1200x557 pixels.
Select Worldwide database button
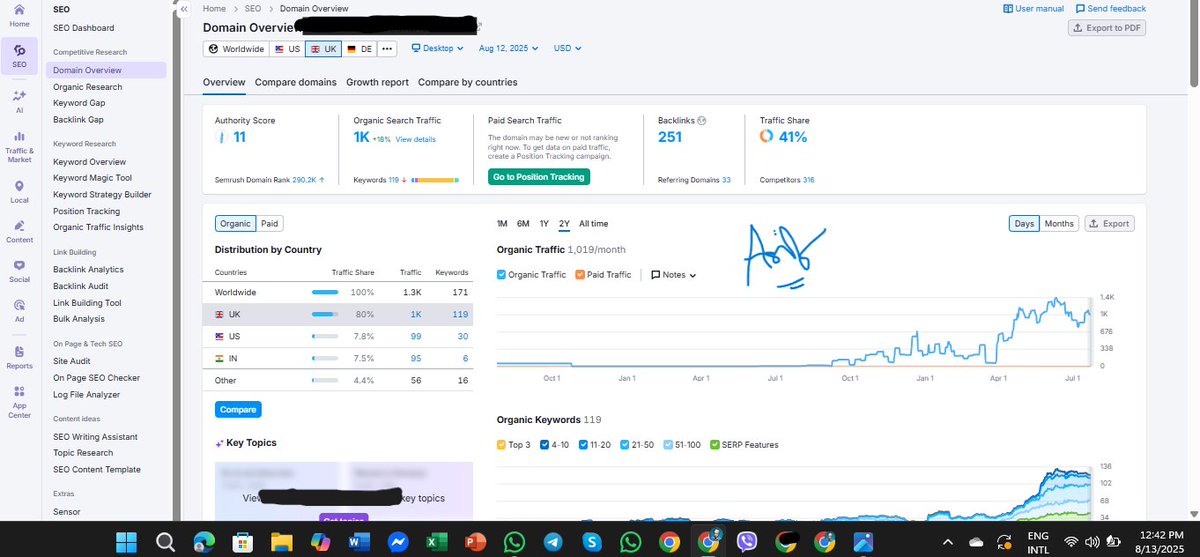(x=236, y=48)
